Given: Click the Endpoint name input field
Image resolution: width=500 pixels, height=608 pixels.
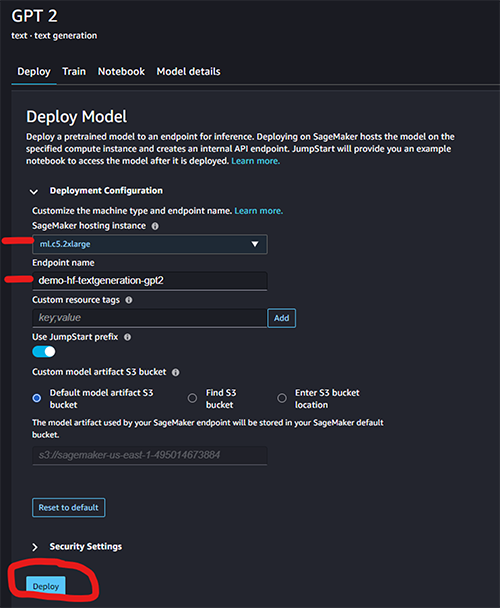Looking at the screenshot, I should pyautogui.click(x=150, y=281).
